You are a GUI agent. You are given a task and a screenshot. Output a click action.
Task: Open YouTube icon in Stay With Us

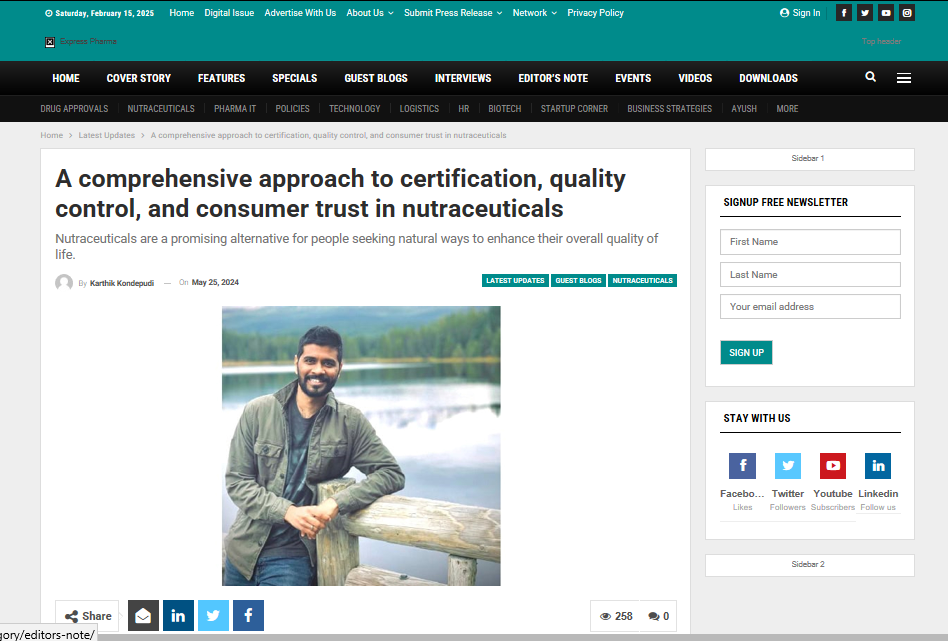click(833, 466)
